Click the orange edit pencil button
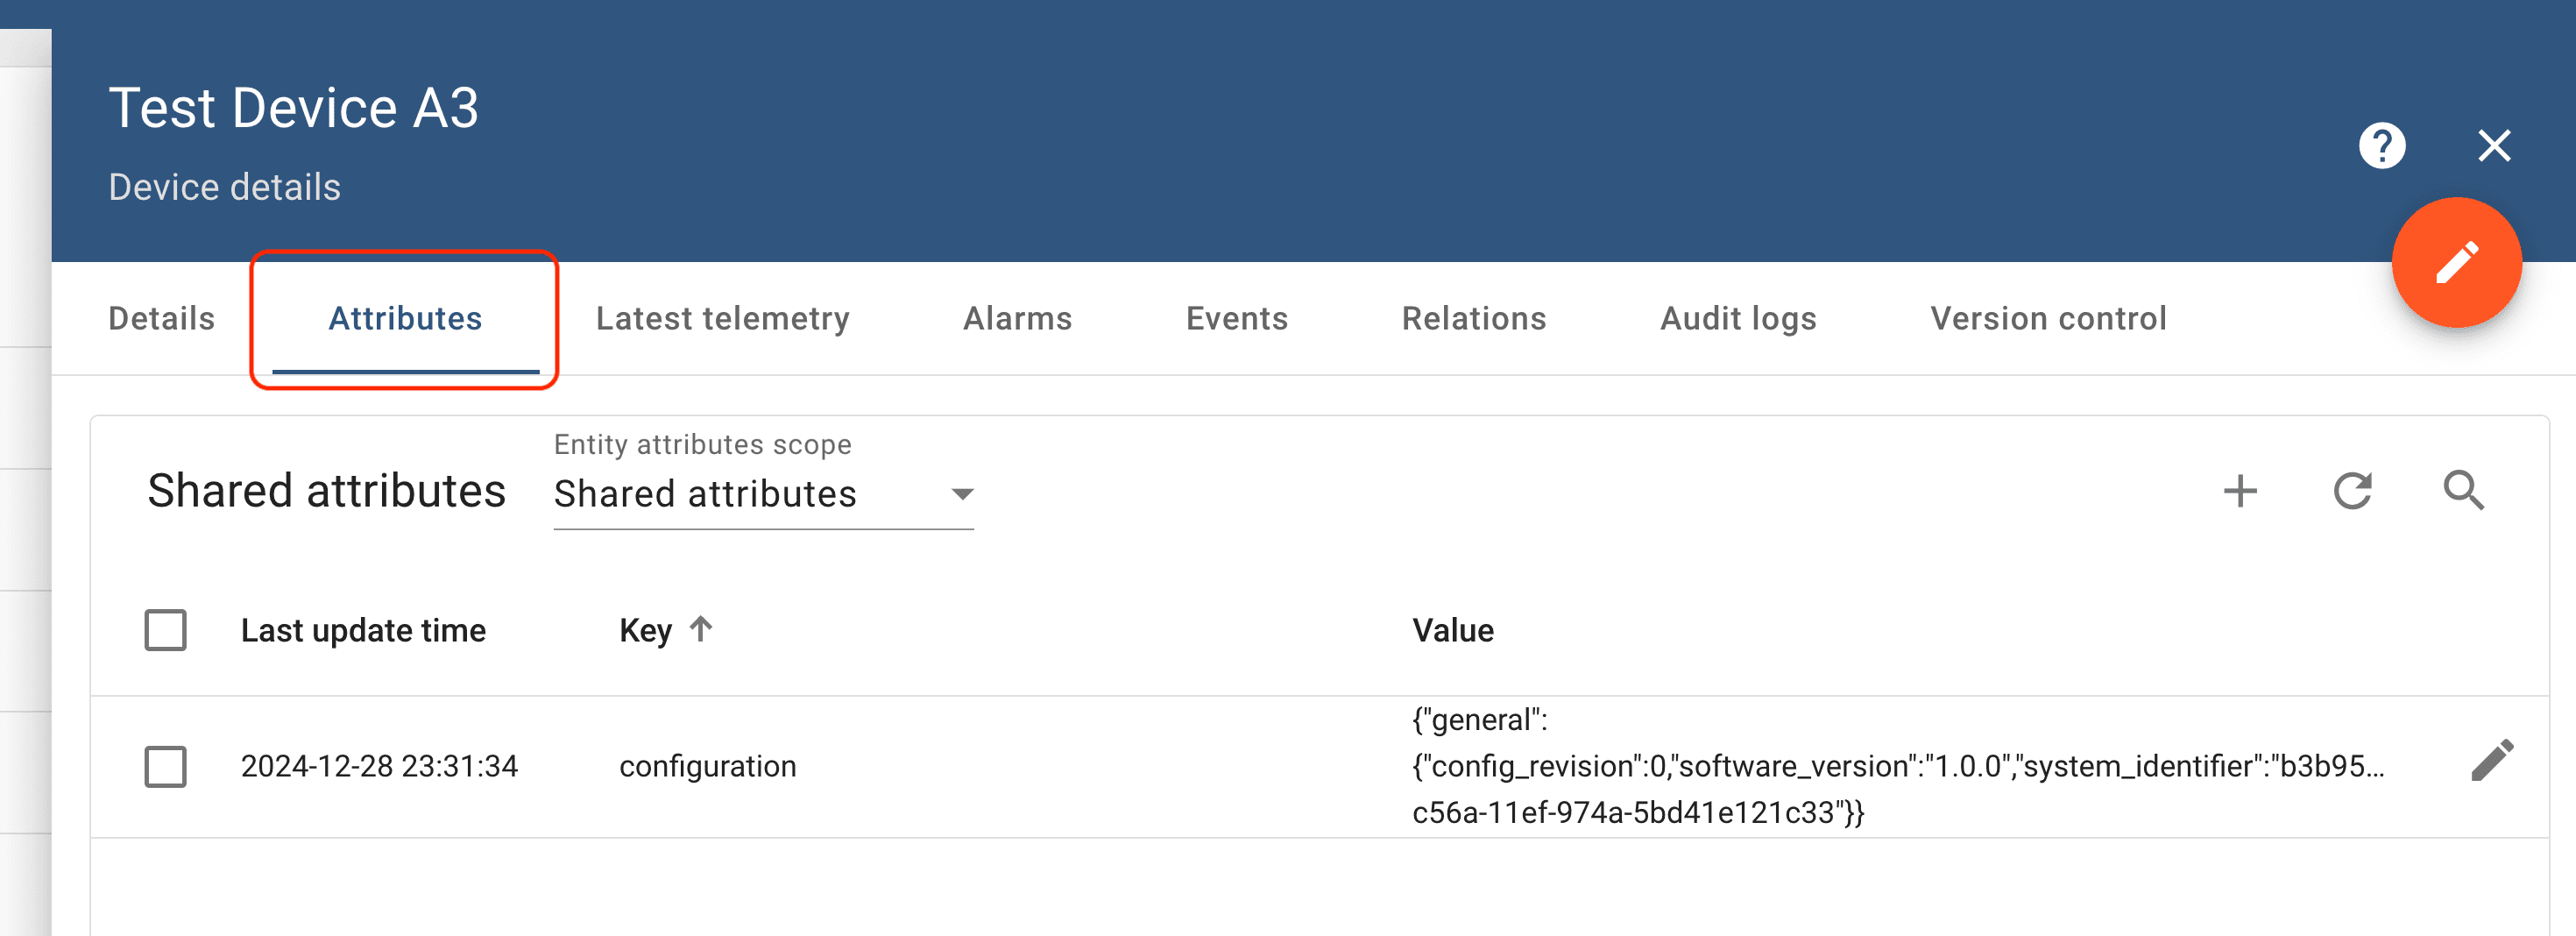Image resolution: width=2576 pixels, height=936 pixels. (2455, 263)
